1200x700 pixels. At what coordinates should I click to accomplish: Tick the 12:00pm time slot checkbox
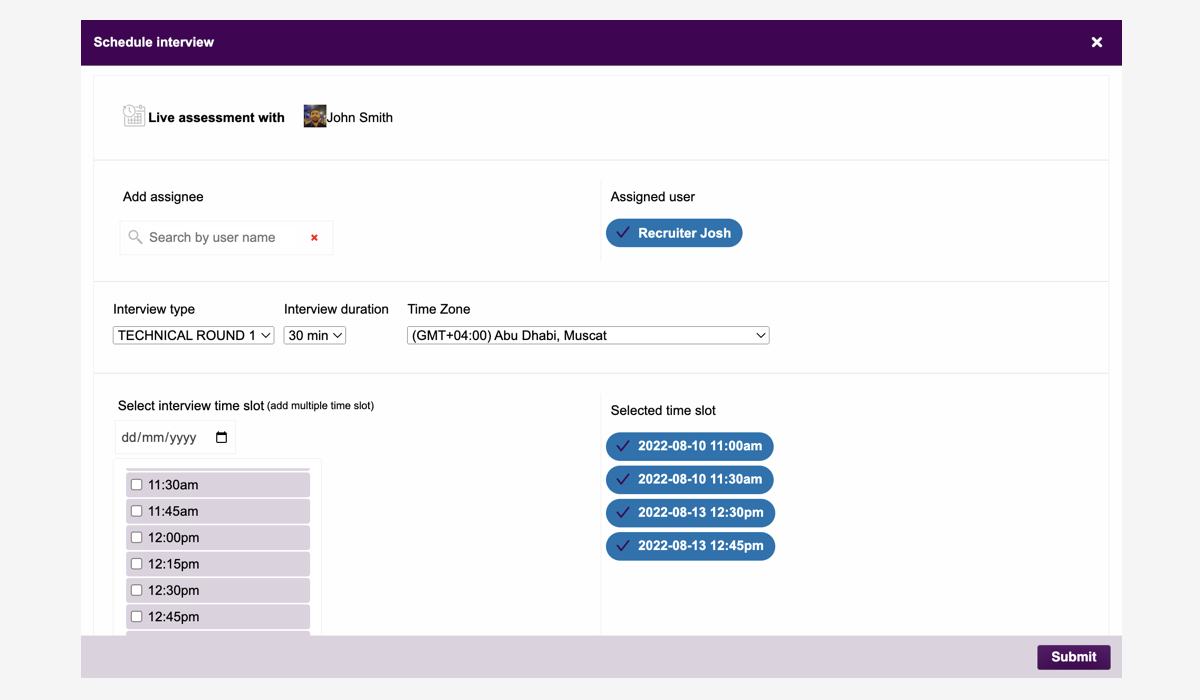[137, 538]
